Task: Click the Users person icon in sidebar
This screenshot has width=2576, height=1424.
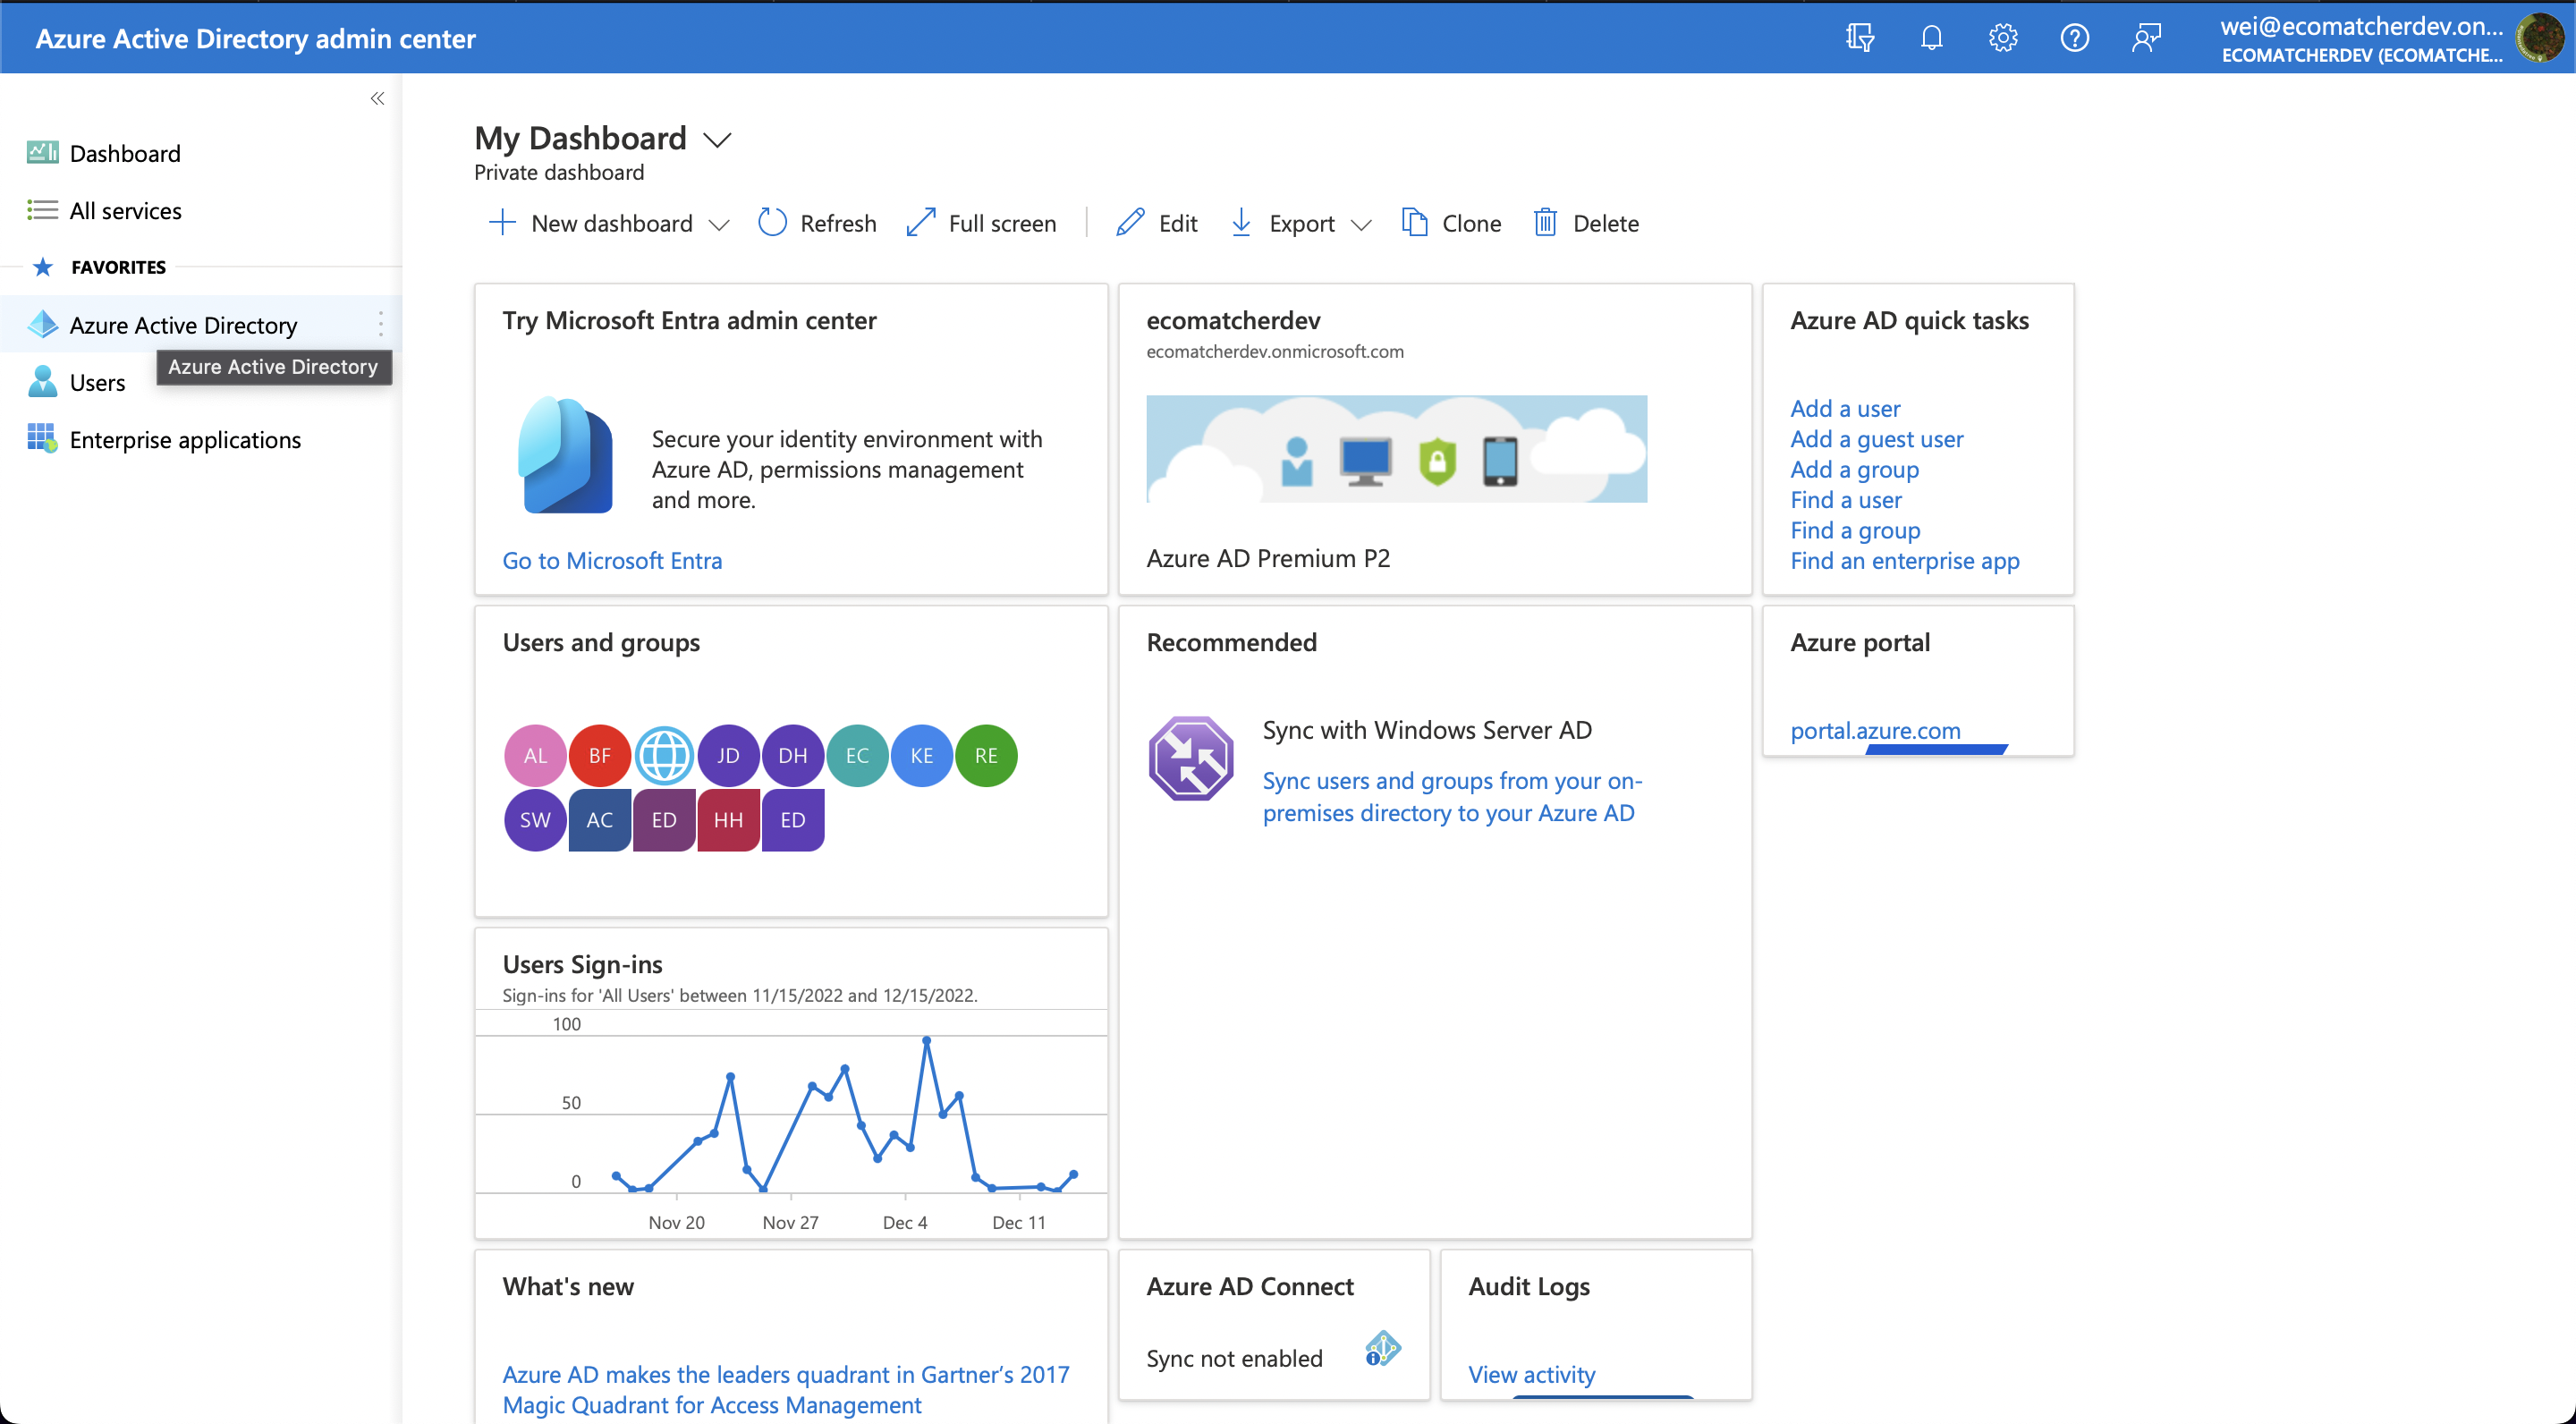Action: coord(42,381)
